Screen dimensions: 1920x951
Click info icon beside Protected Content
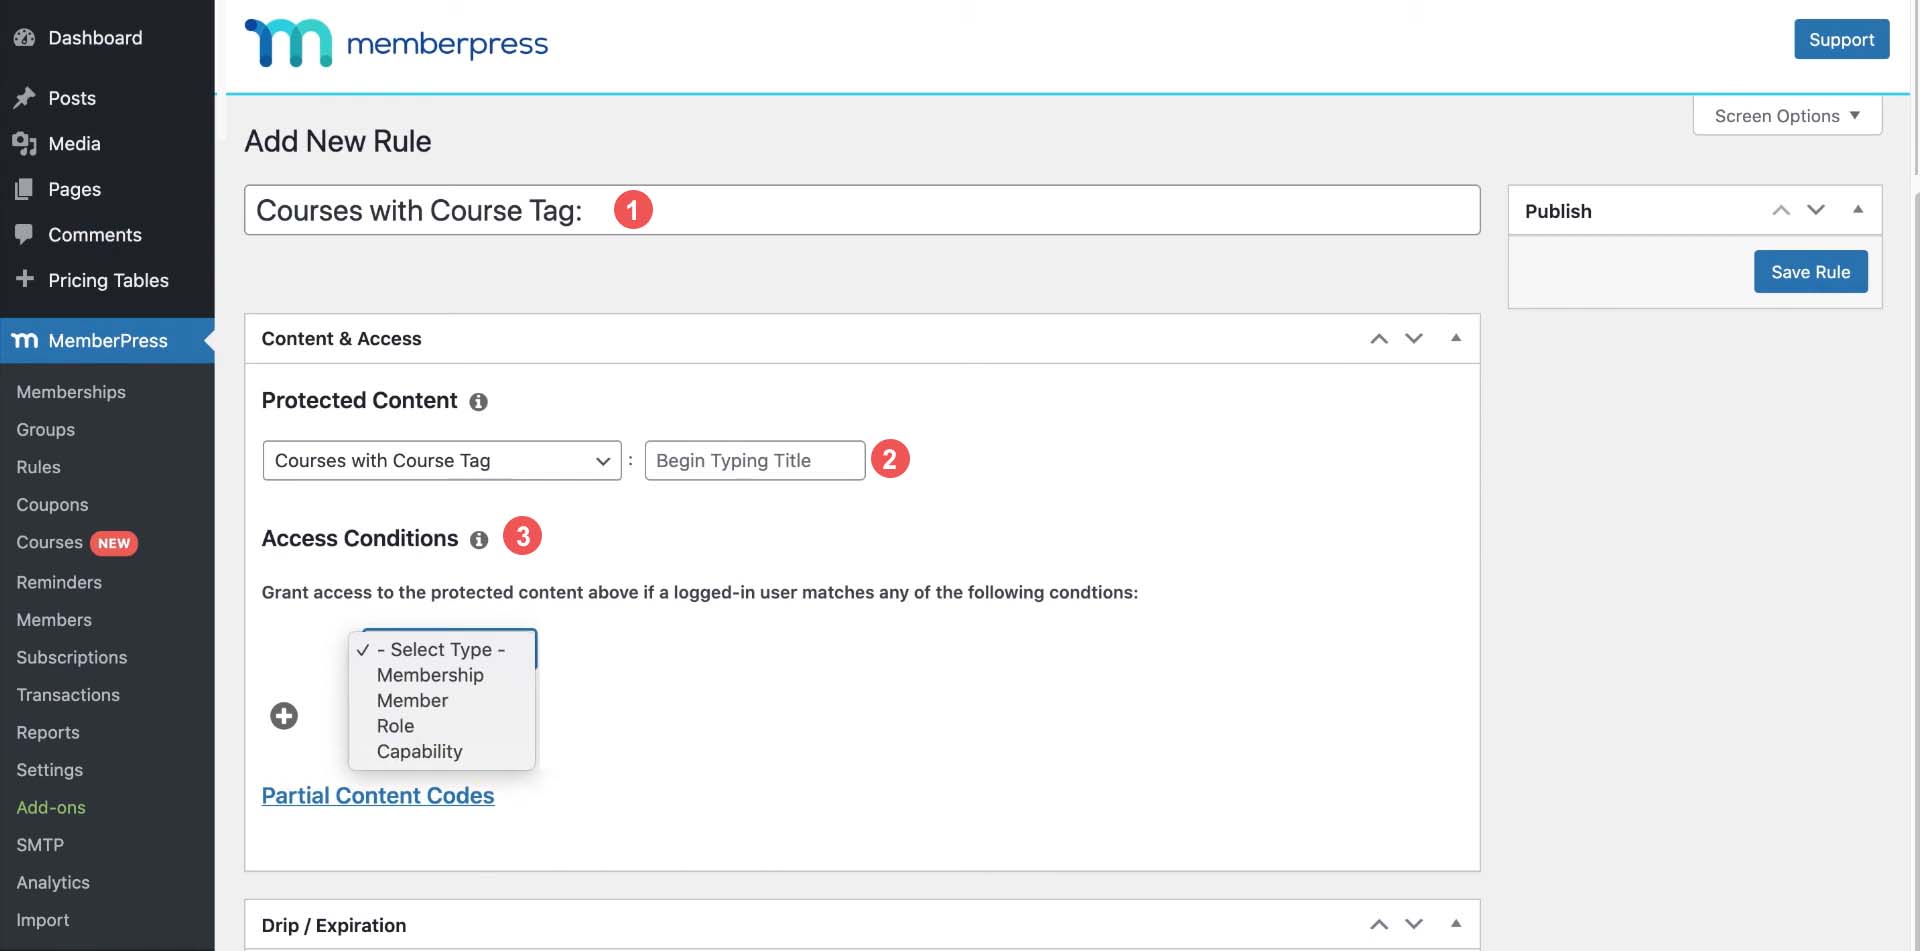click(479, 402)
